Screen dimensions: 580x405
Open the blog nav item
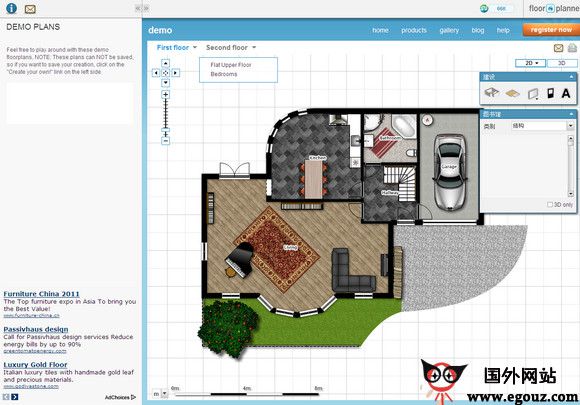tap(478, 30)
